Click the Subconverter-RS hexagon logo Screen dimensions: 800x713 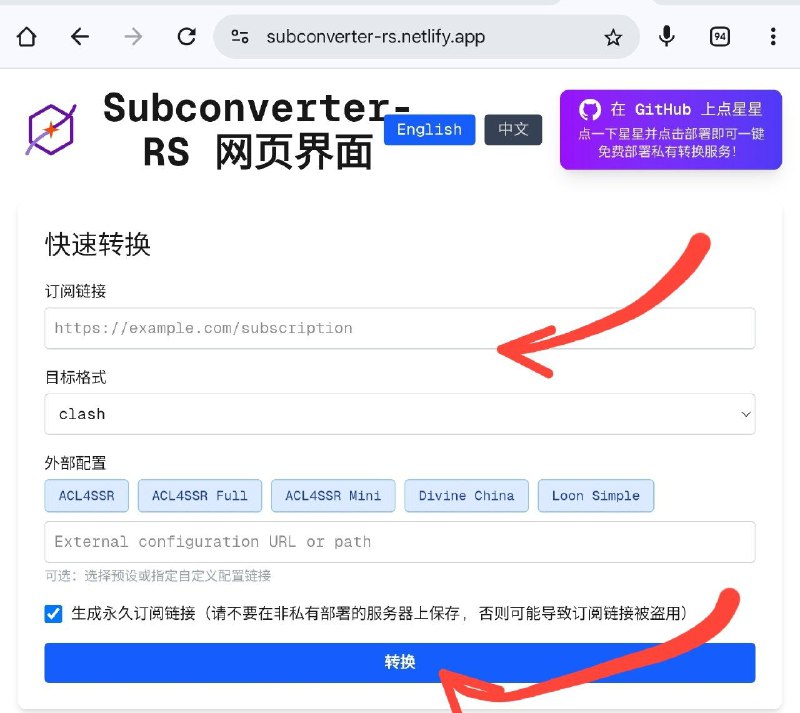pyautogui.click(x=51, y=130)
